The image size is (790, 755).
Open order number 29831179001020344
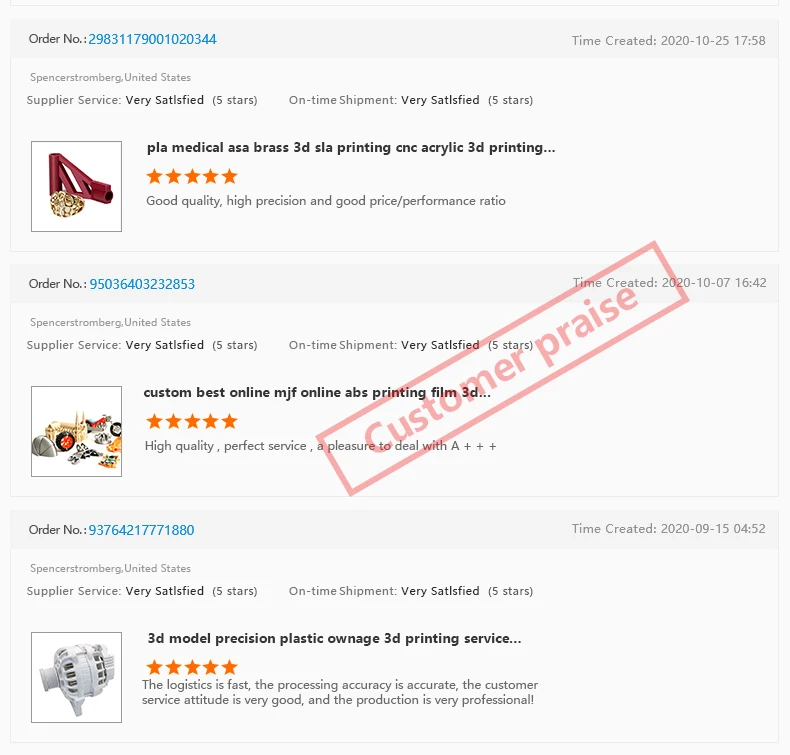[x=152, y=39]
